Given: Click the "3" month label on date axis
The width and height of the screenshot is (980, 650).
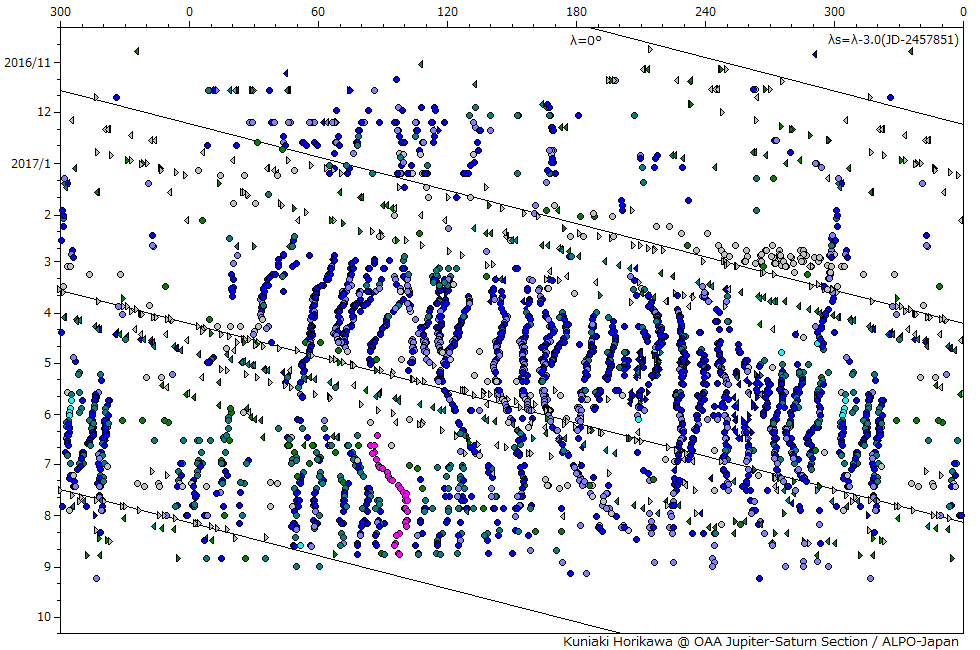Looking at the screenshot, I should [x=48, y=261].
